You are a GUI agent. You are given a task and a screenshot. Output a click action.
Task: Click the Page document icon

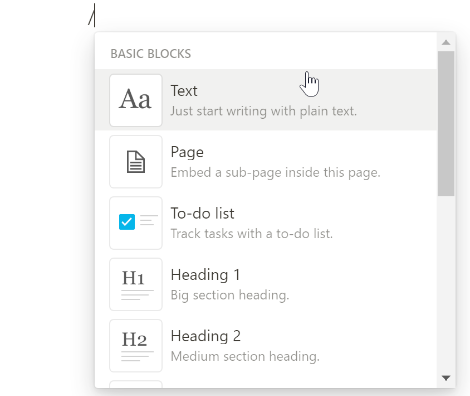[136, 162]
